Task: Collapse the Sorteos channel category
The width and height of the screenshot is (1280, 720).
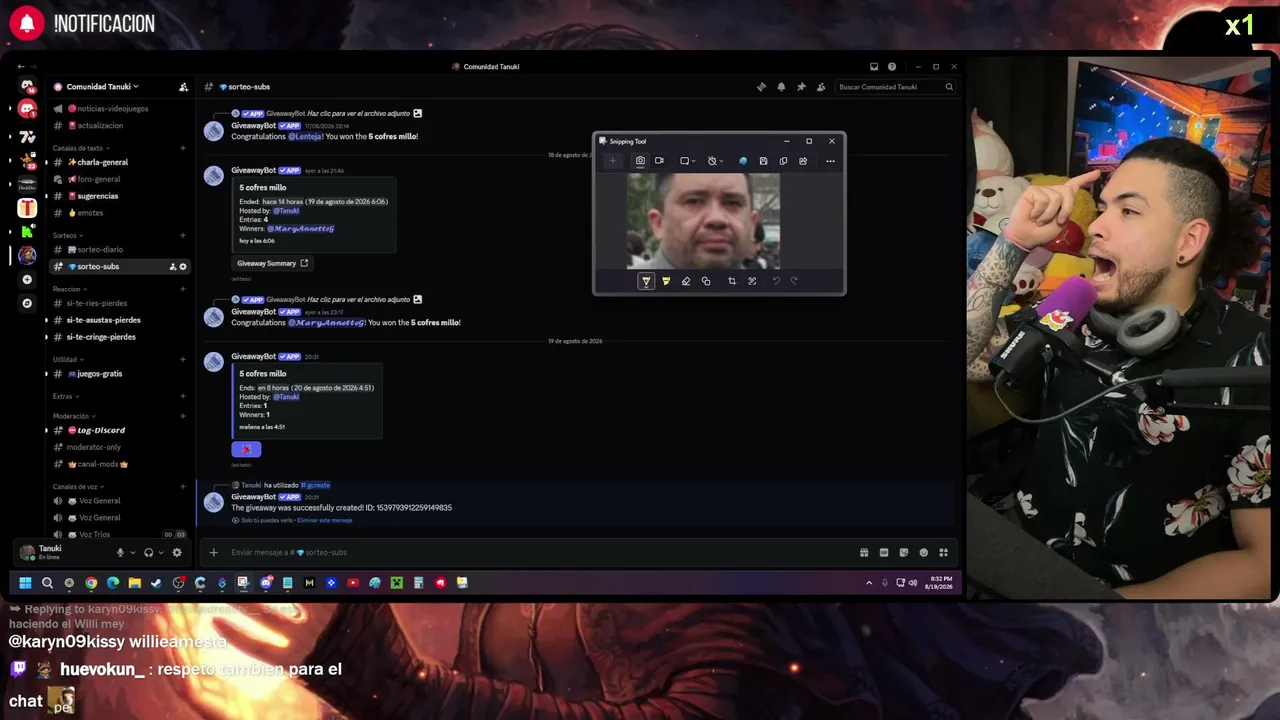Action: point(68,235)
